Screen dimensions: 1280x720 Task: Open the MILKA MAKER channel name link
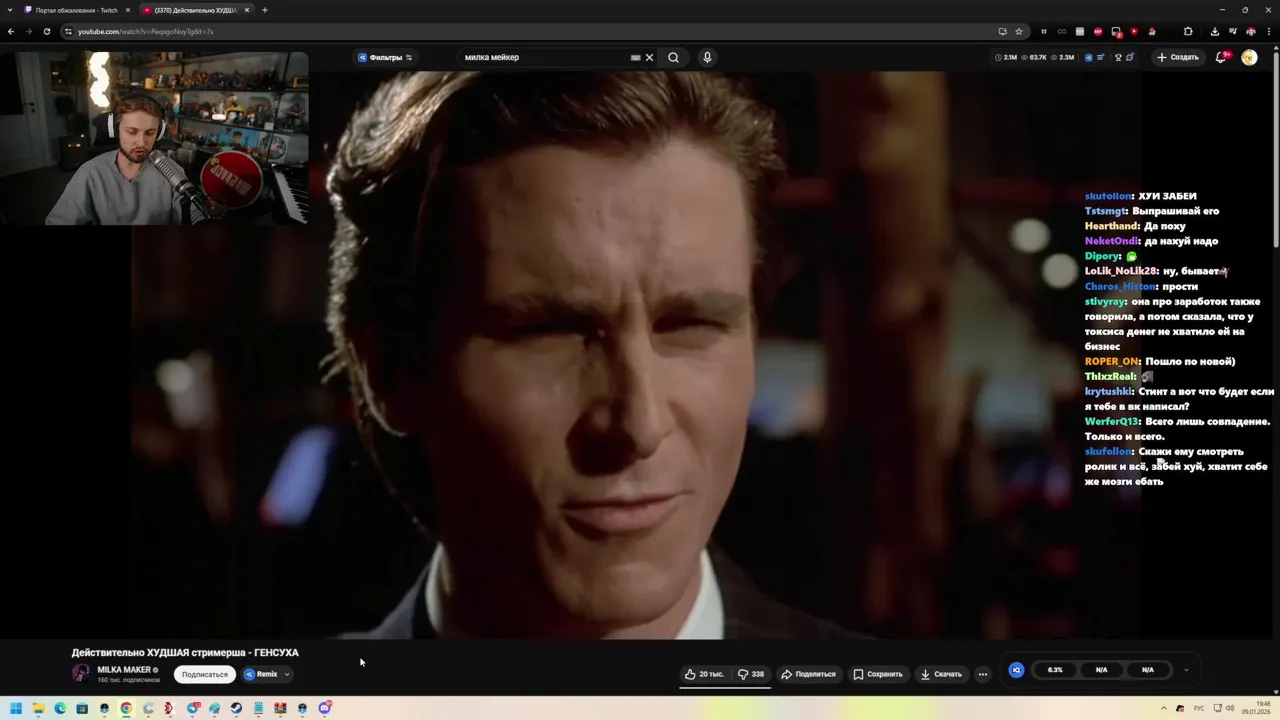pyautogui.click(x=124, y=670)
